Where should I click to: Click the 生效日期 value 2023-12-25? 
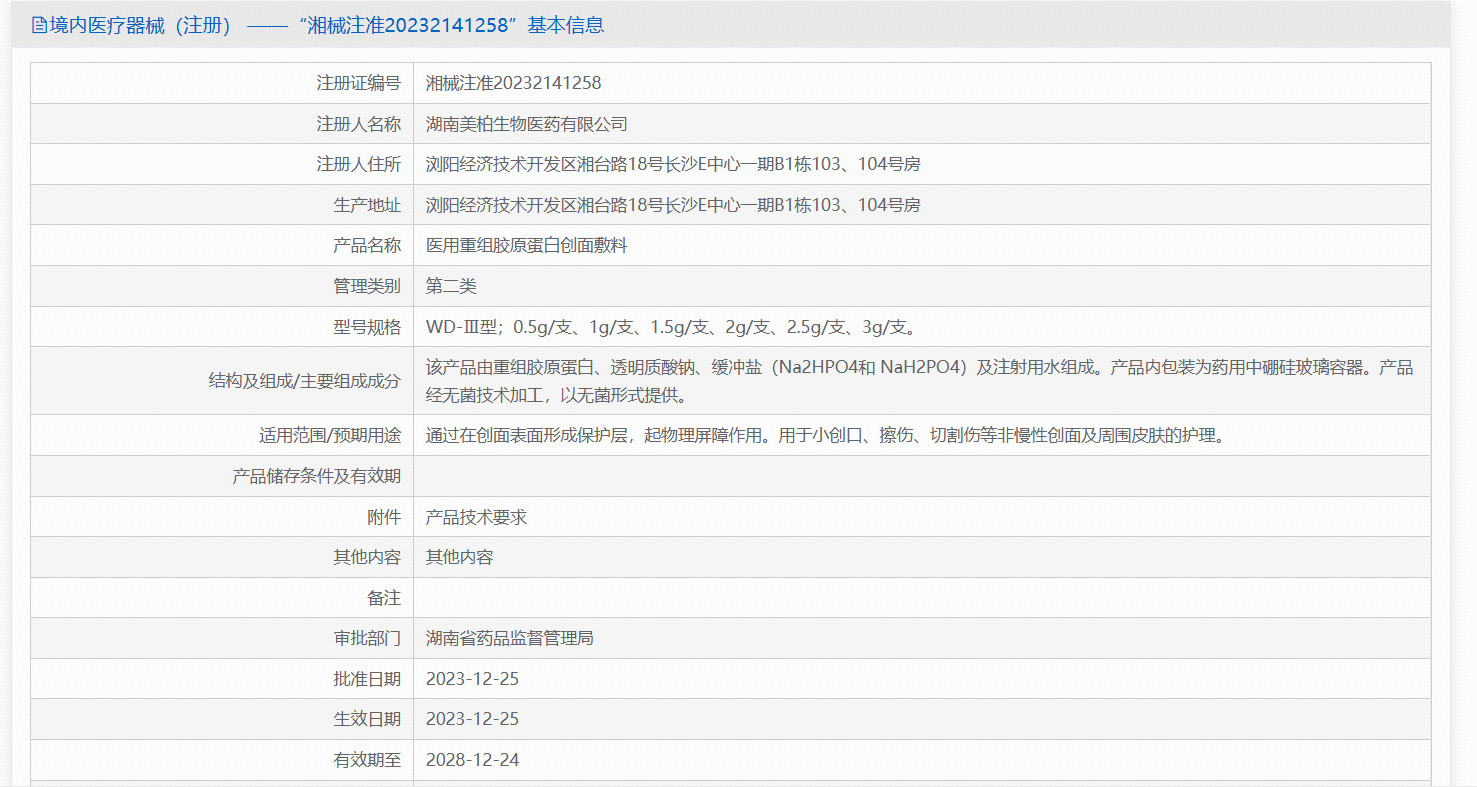(x=472, y=719)
